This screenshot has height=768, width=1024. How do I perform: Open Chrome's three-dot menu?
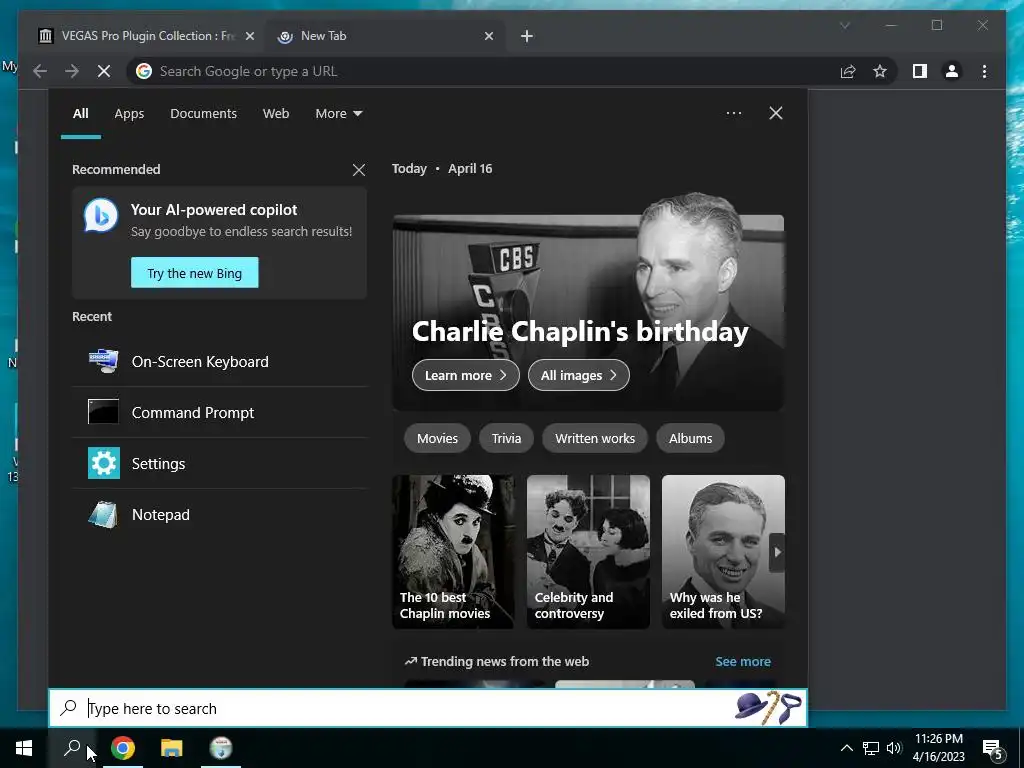984,71
